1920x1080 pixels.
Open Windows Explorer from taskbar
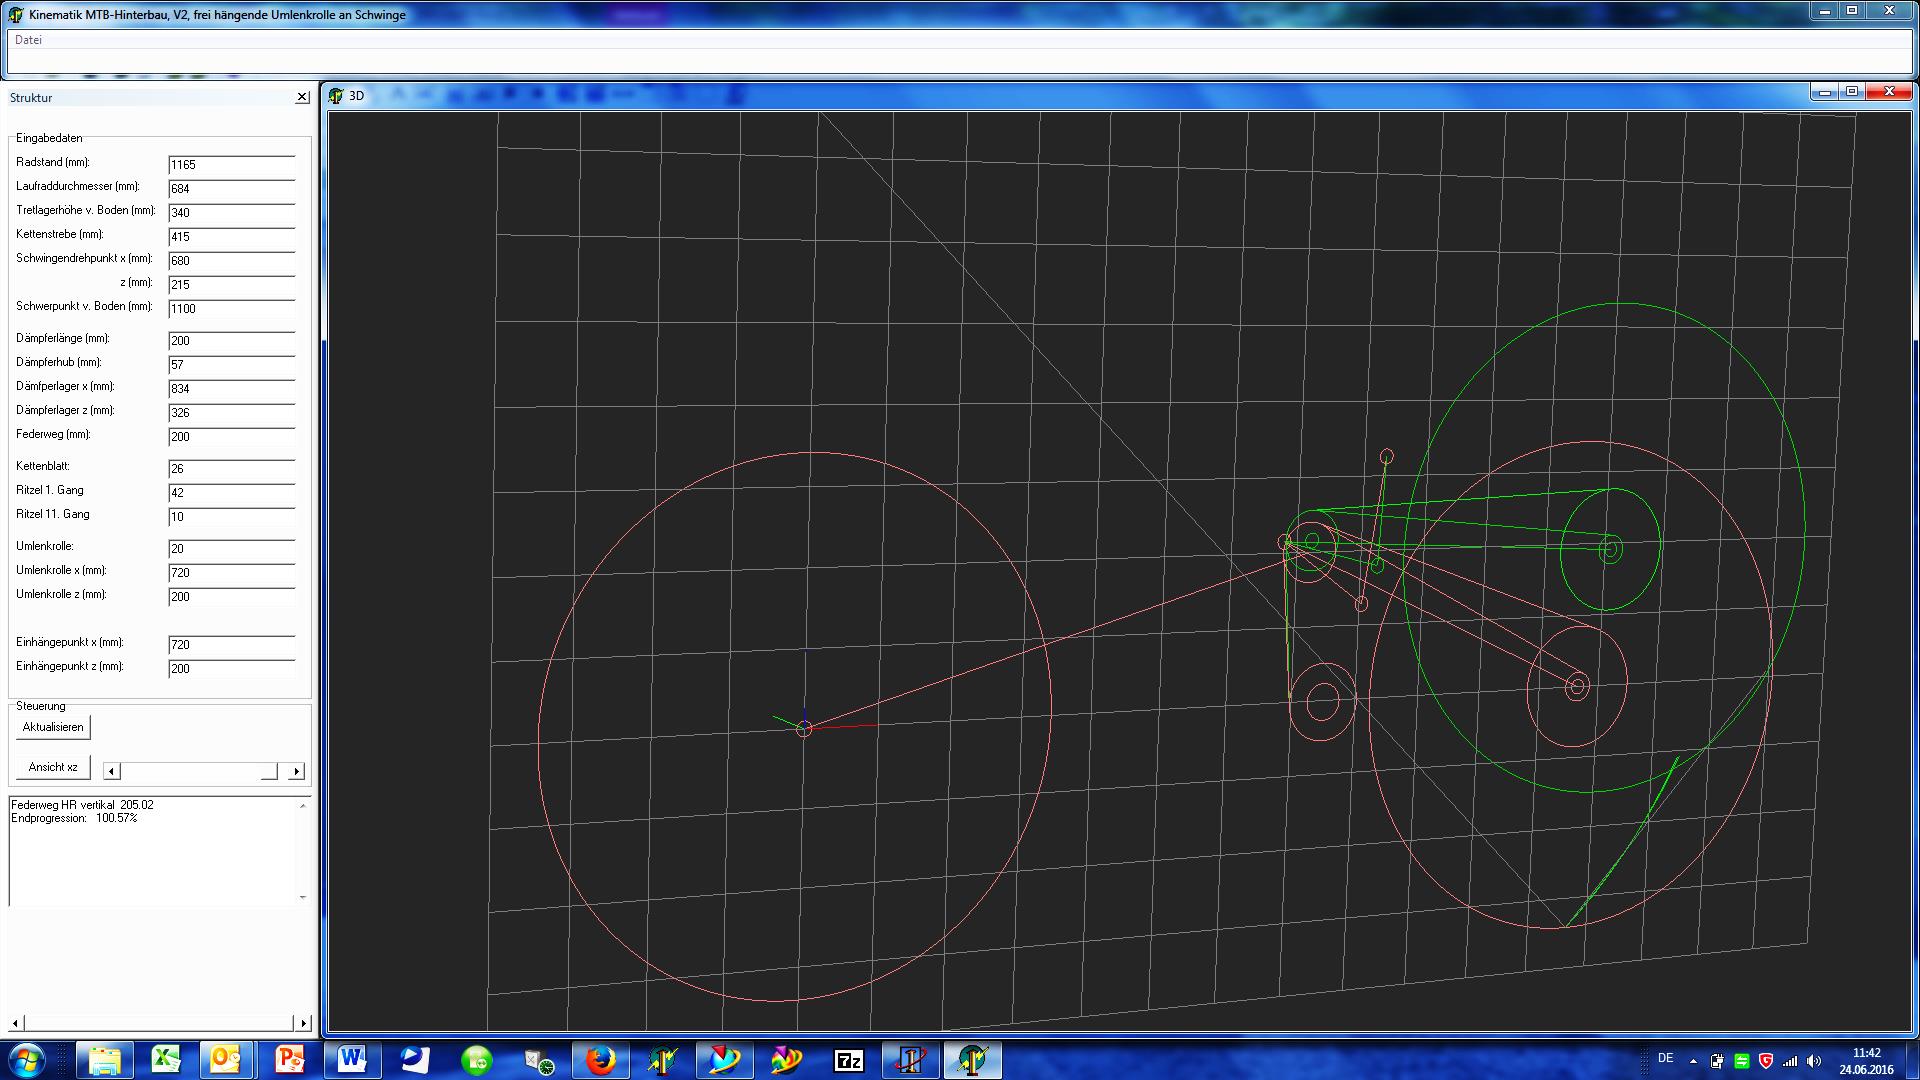[x=105, y=1060]
